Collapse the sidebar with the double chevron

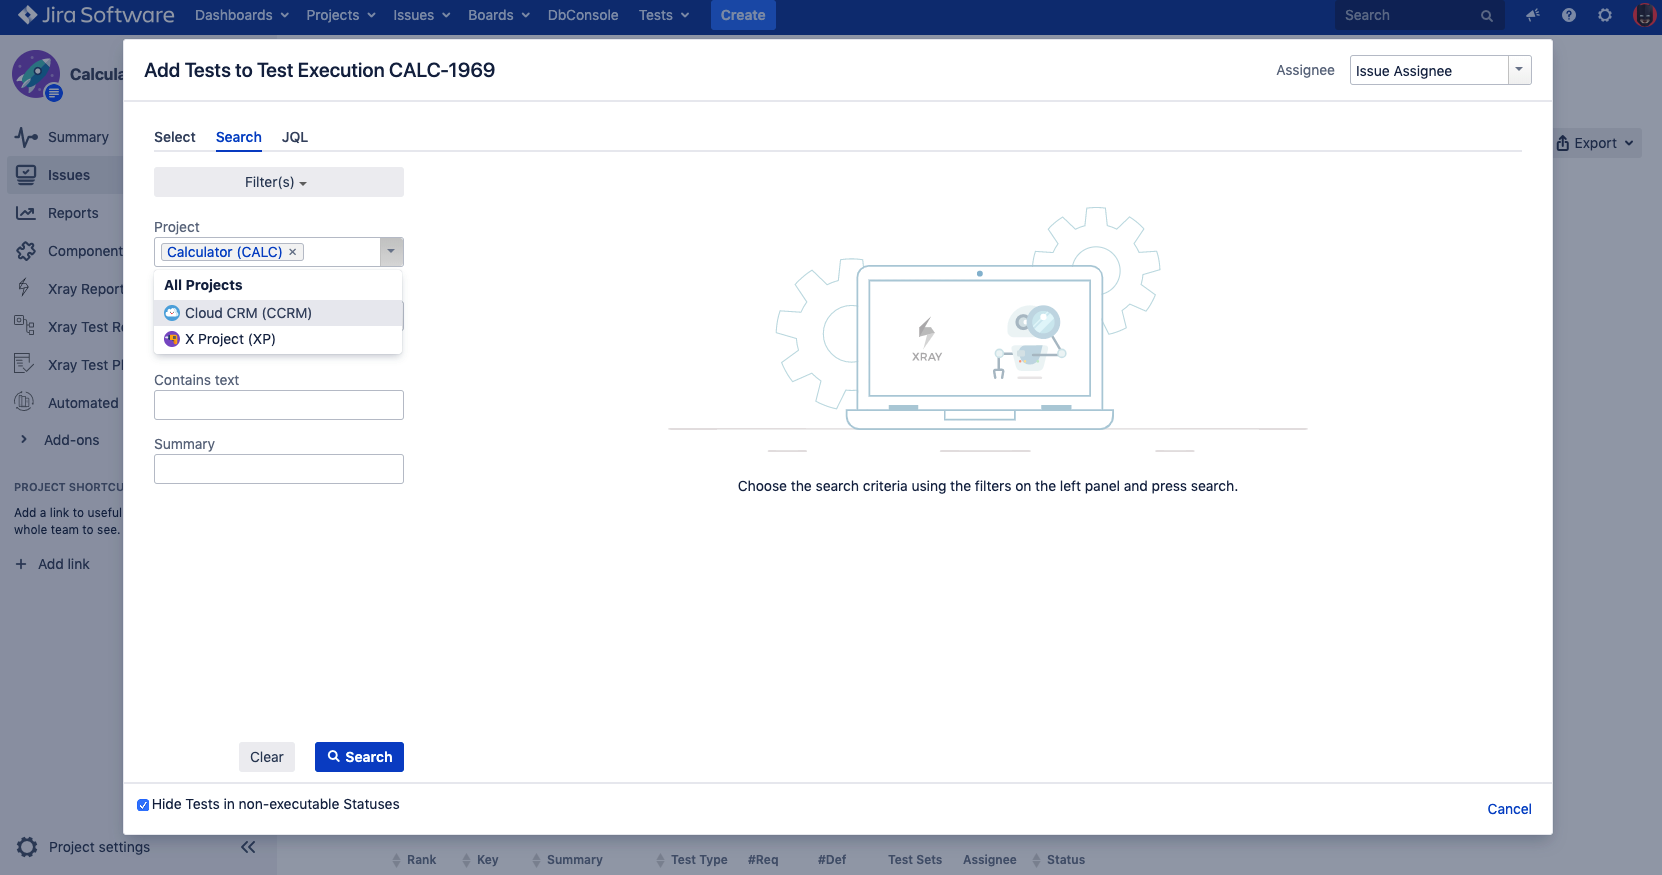(248, 847)
